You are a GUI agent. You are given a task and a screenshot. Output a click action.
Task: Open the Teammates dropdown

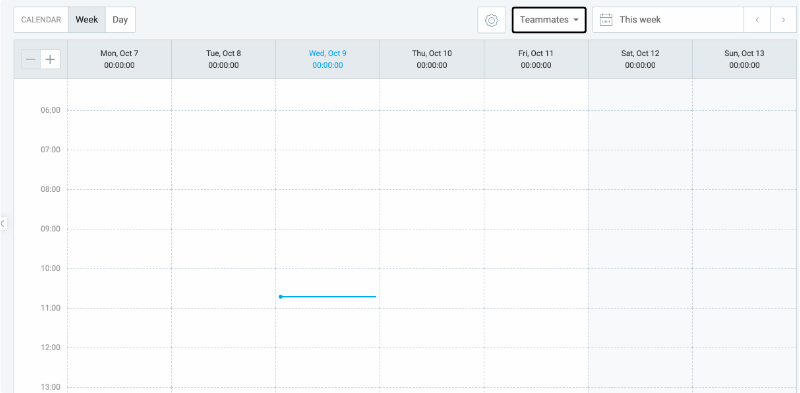549,20
